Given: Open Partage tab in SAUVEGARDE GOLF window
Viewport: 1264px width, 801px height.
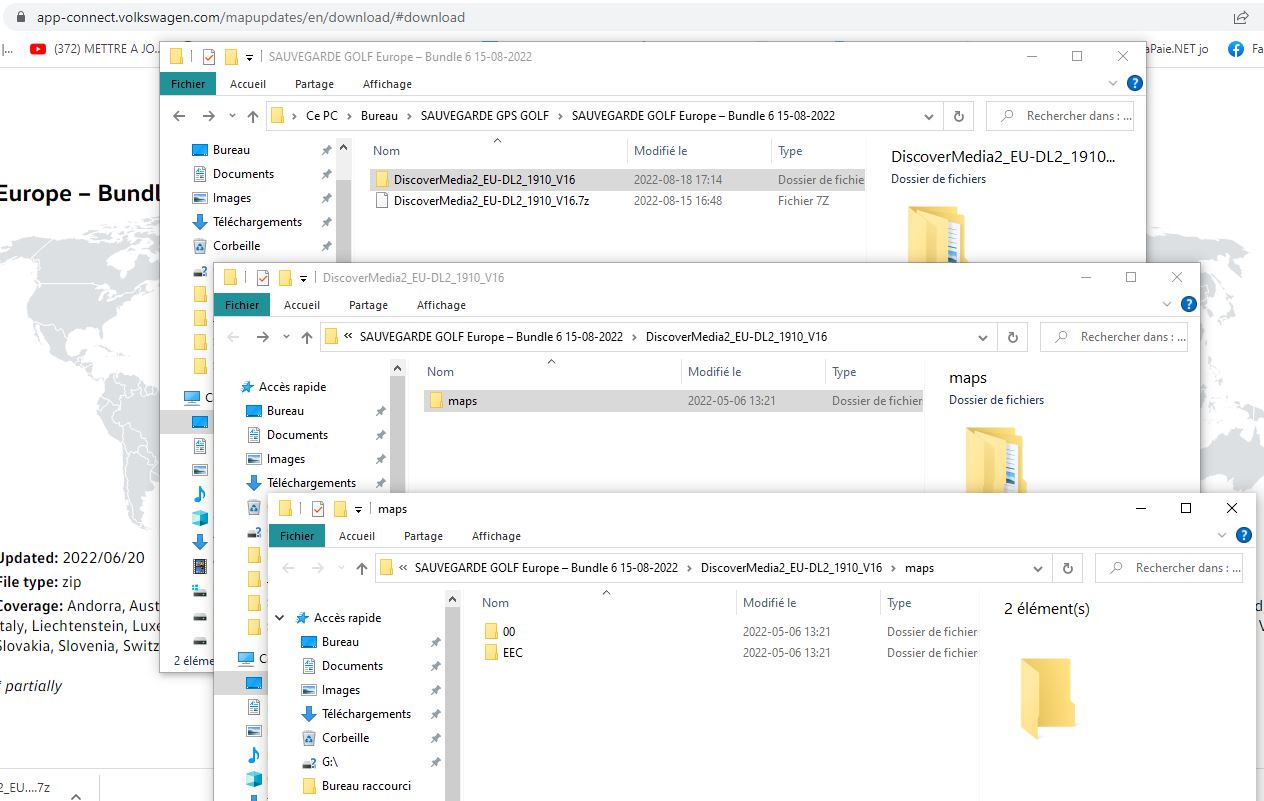Looking at the screenshot, I should point(314,84).
